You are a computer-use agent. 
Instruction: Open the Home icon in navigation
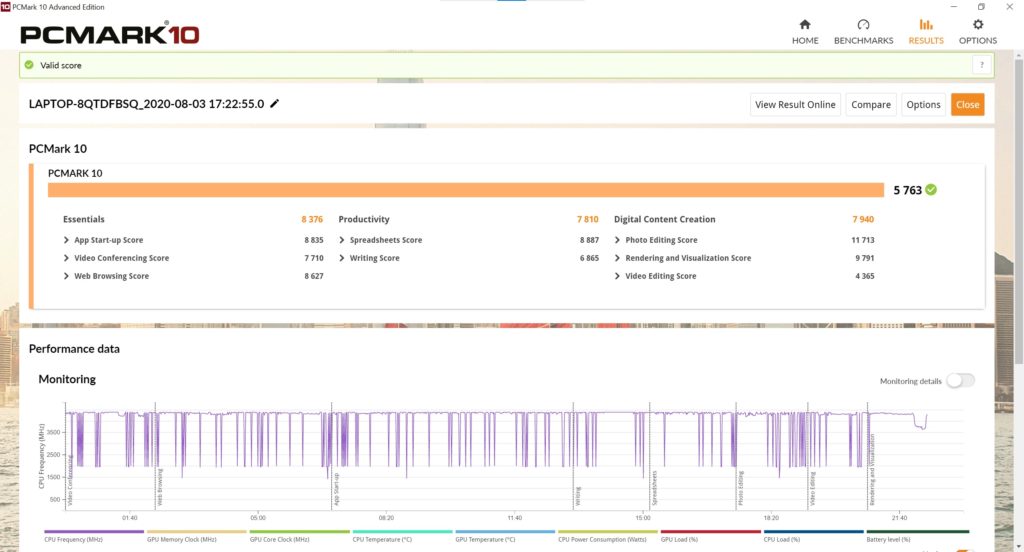tap(805, 25)
